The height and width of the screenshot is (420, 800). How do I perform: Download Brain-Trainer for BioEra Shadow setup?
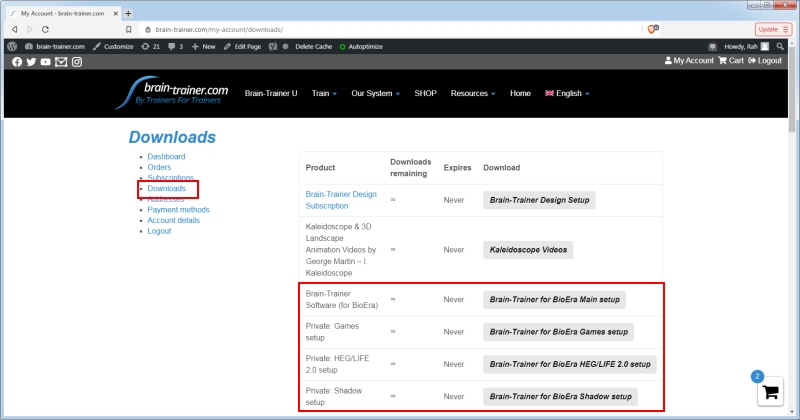point(560,397)
